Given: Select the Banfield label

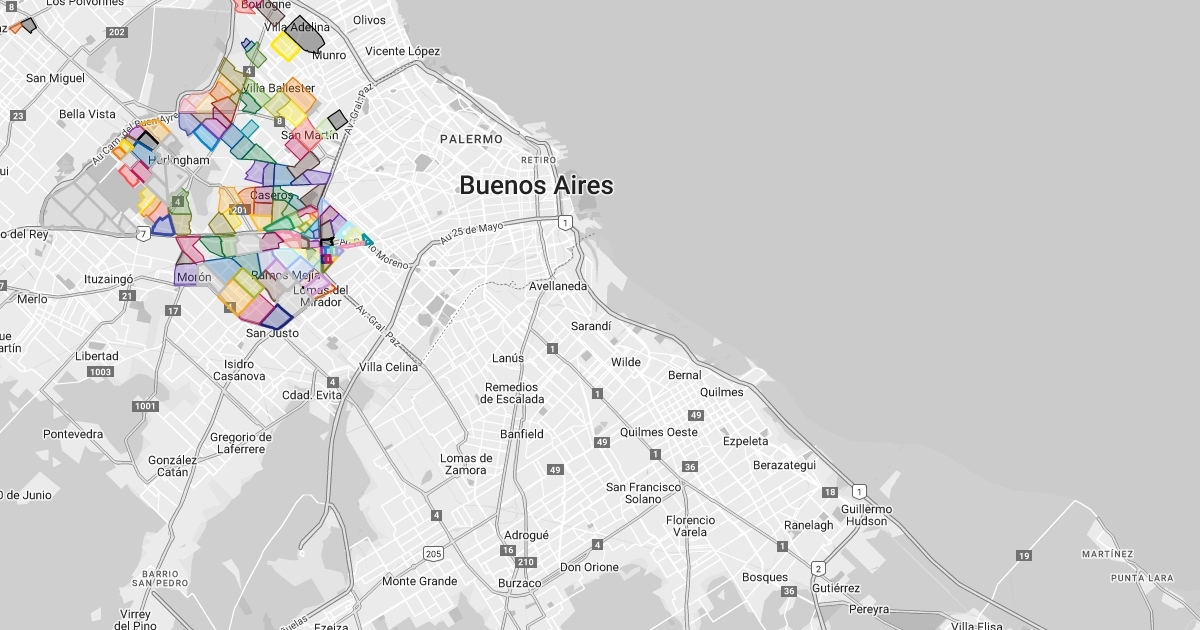Looking at the screenshot, I should coord(522,434).
